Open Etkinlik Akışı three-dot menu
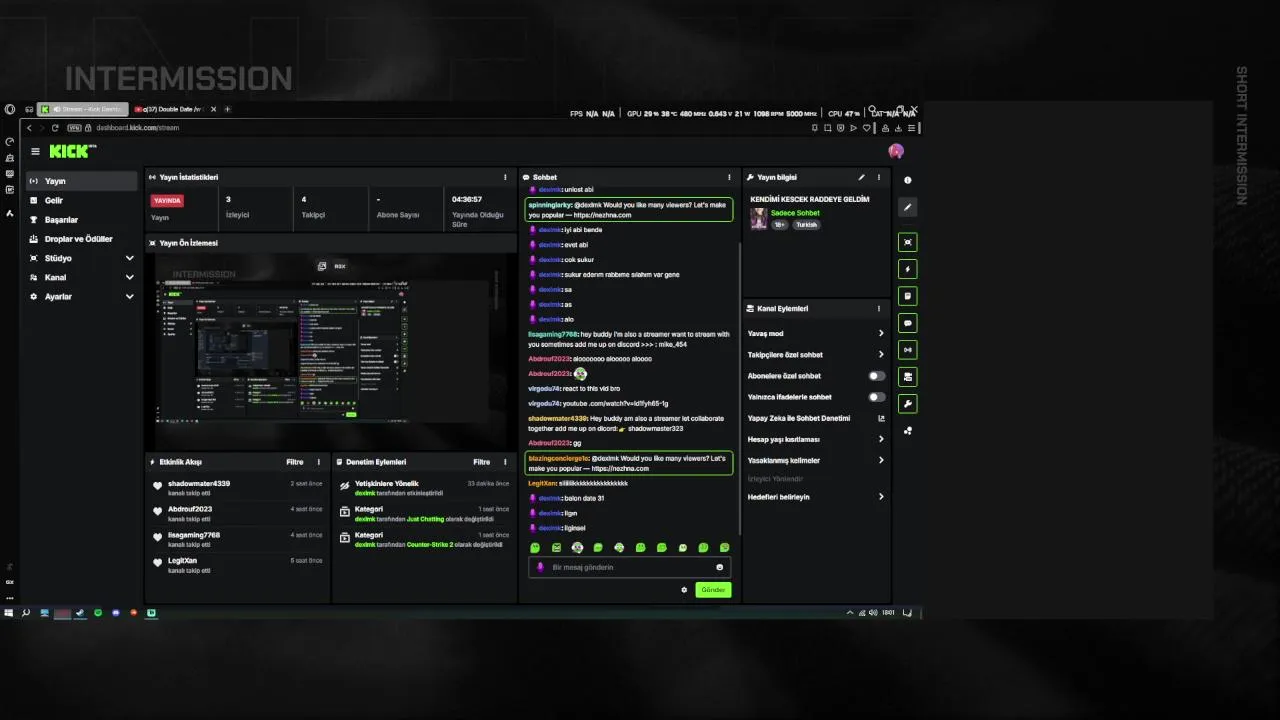This screenshot has height=720, width=1280. coord(319,462)
